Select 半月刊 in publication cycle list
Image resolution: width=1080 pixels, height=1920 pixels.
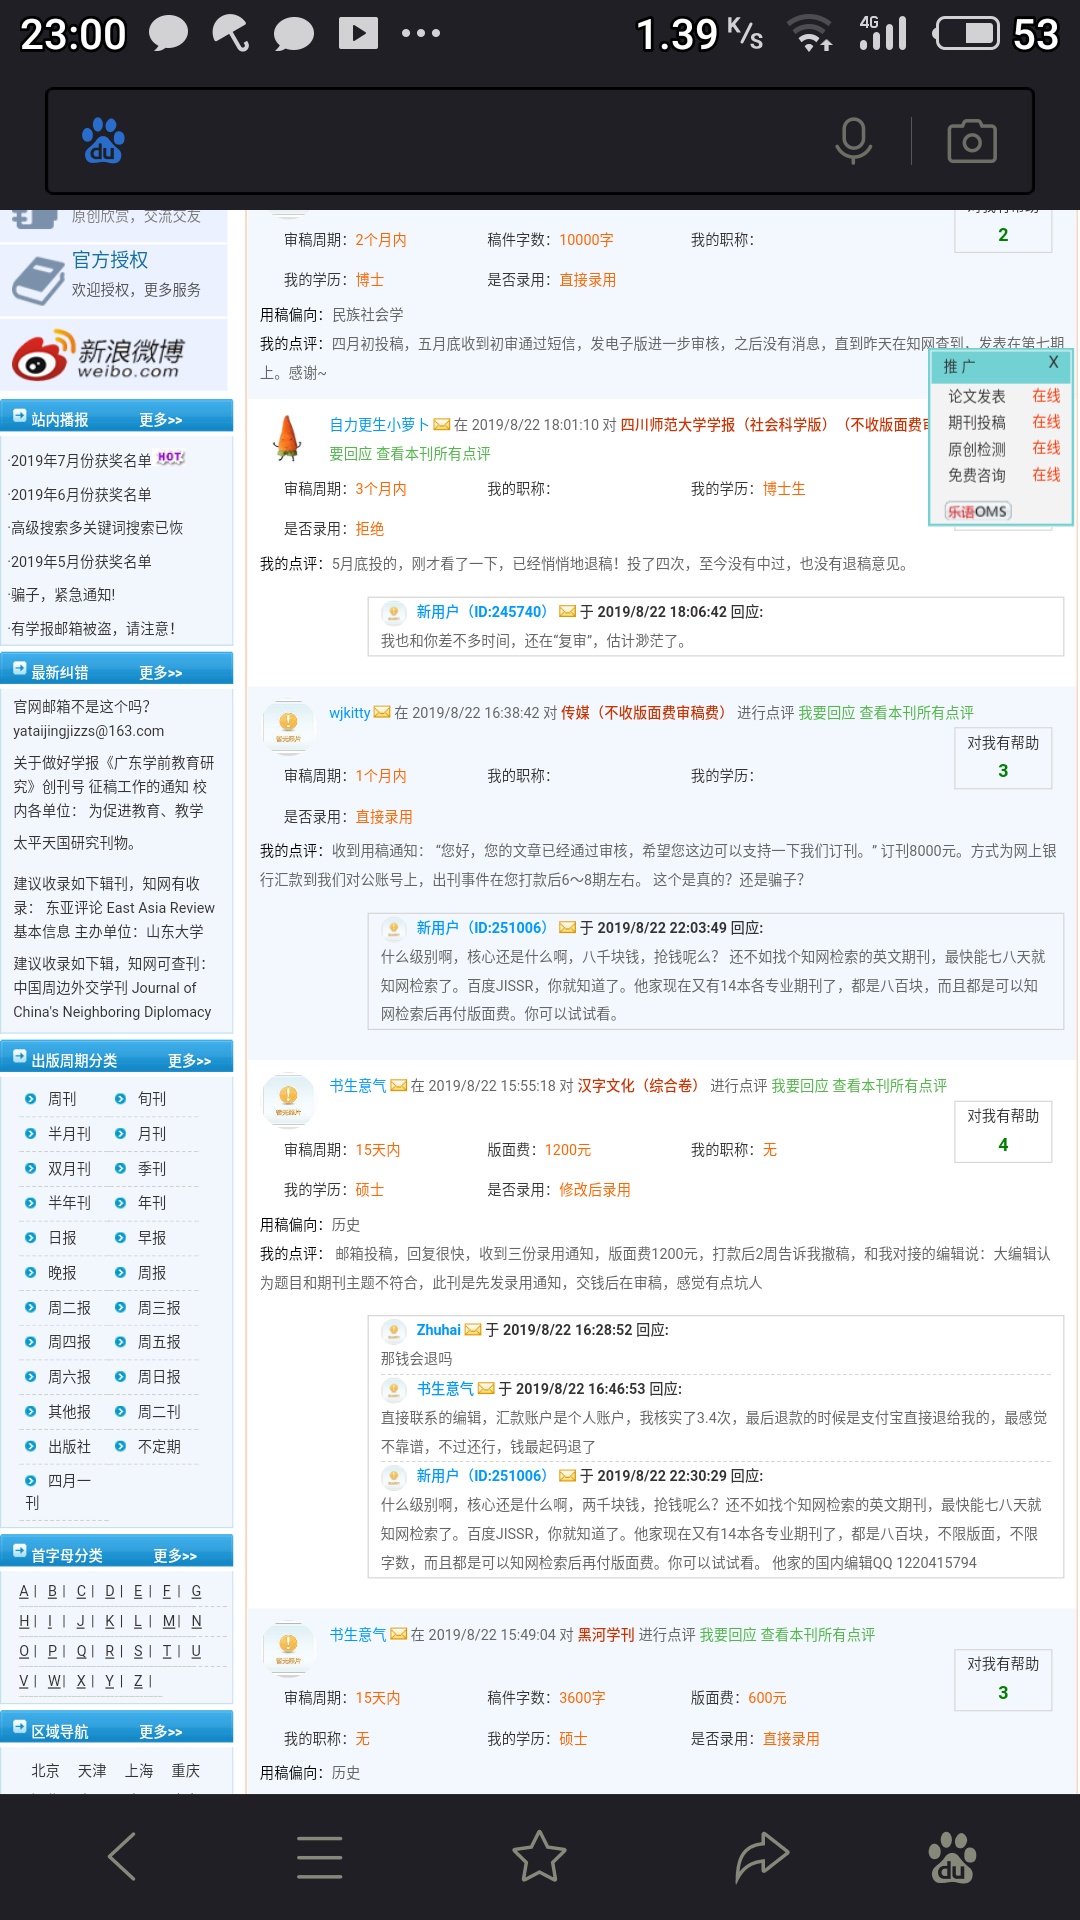69,1134
